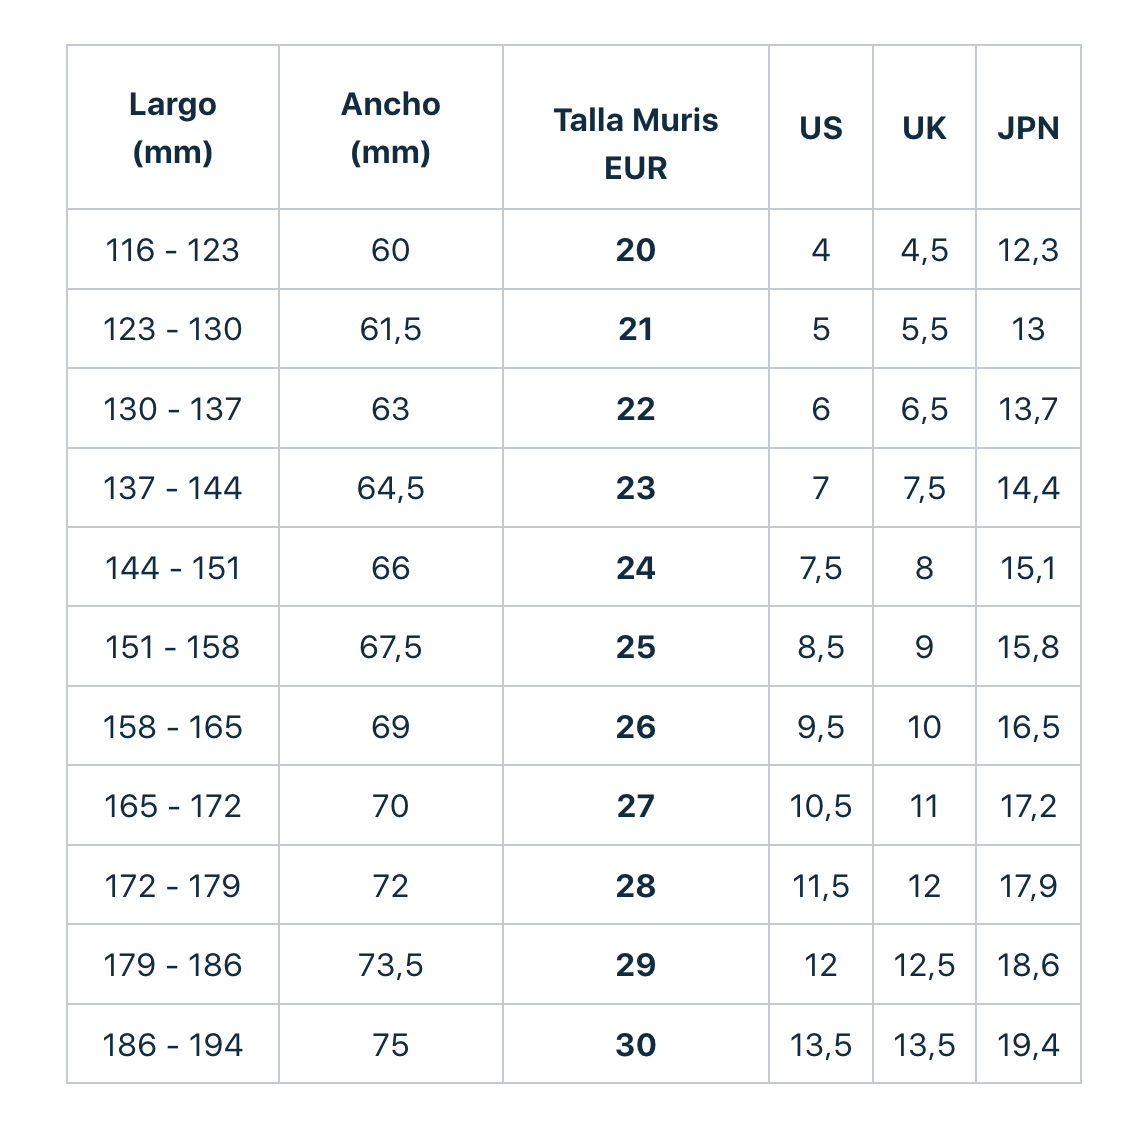Viewport: 1148px width, 1126px height.
Task: Select the 73,5 width cell
Action: 390,965
